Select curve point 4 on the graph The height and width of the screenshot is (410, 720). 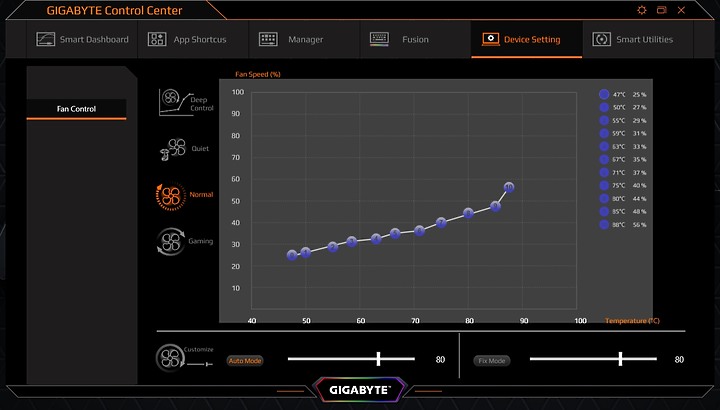click(376, 239)
